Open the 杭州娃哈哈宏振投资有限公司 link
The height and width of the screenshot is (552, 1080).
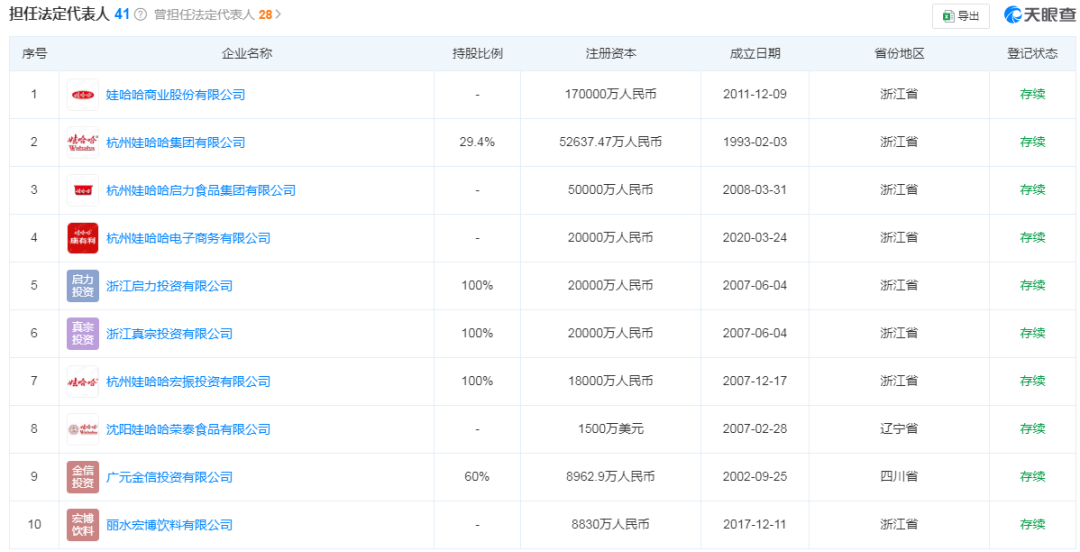coord(188,382)
